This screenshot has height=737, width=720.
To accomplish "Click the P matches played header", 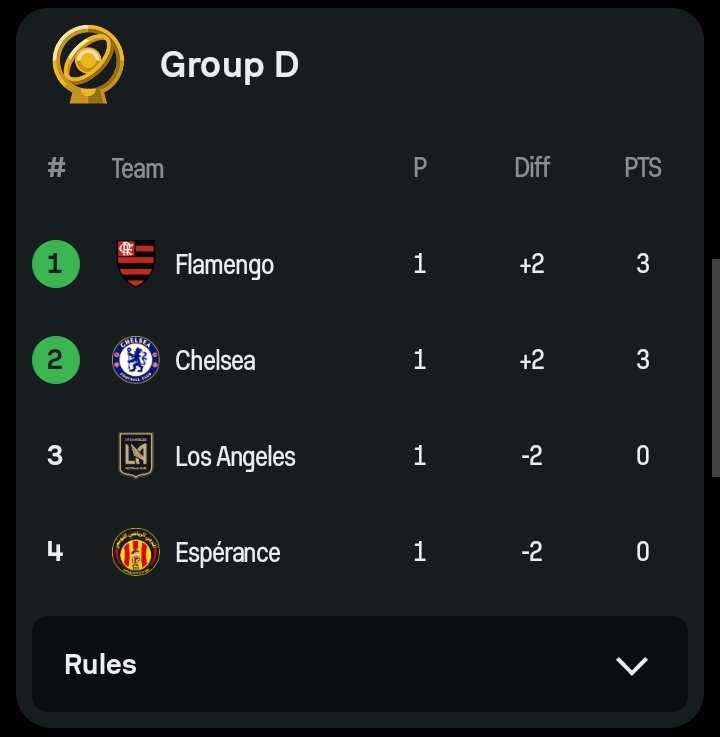I will (x=420, y=168).
